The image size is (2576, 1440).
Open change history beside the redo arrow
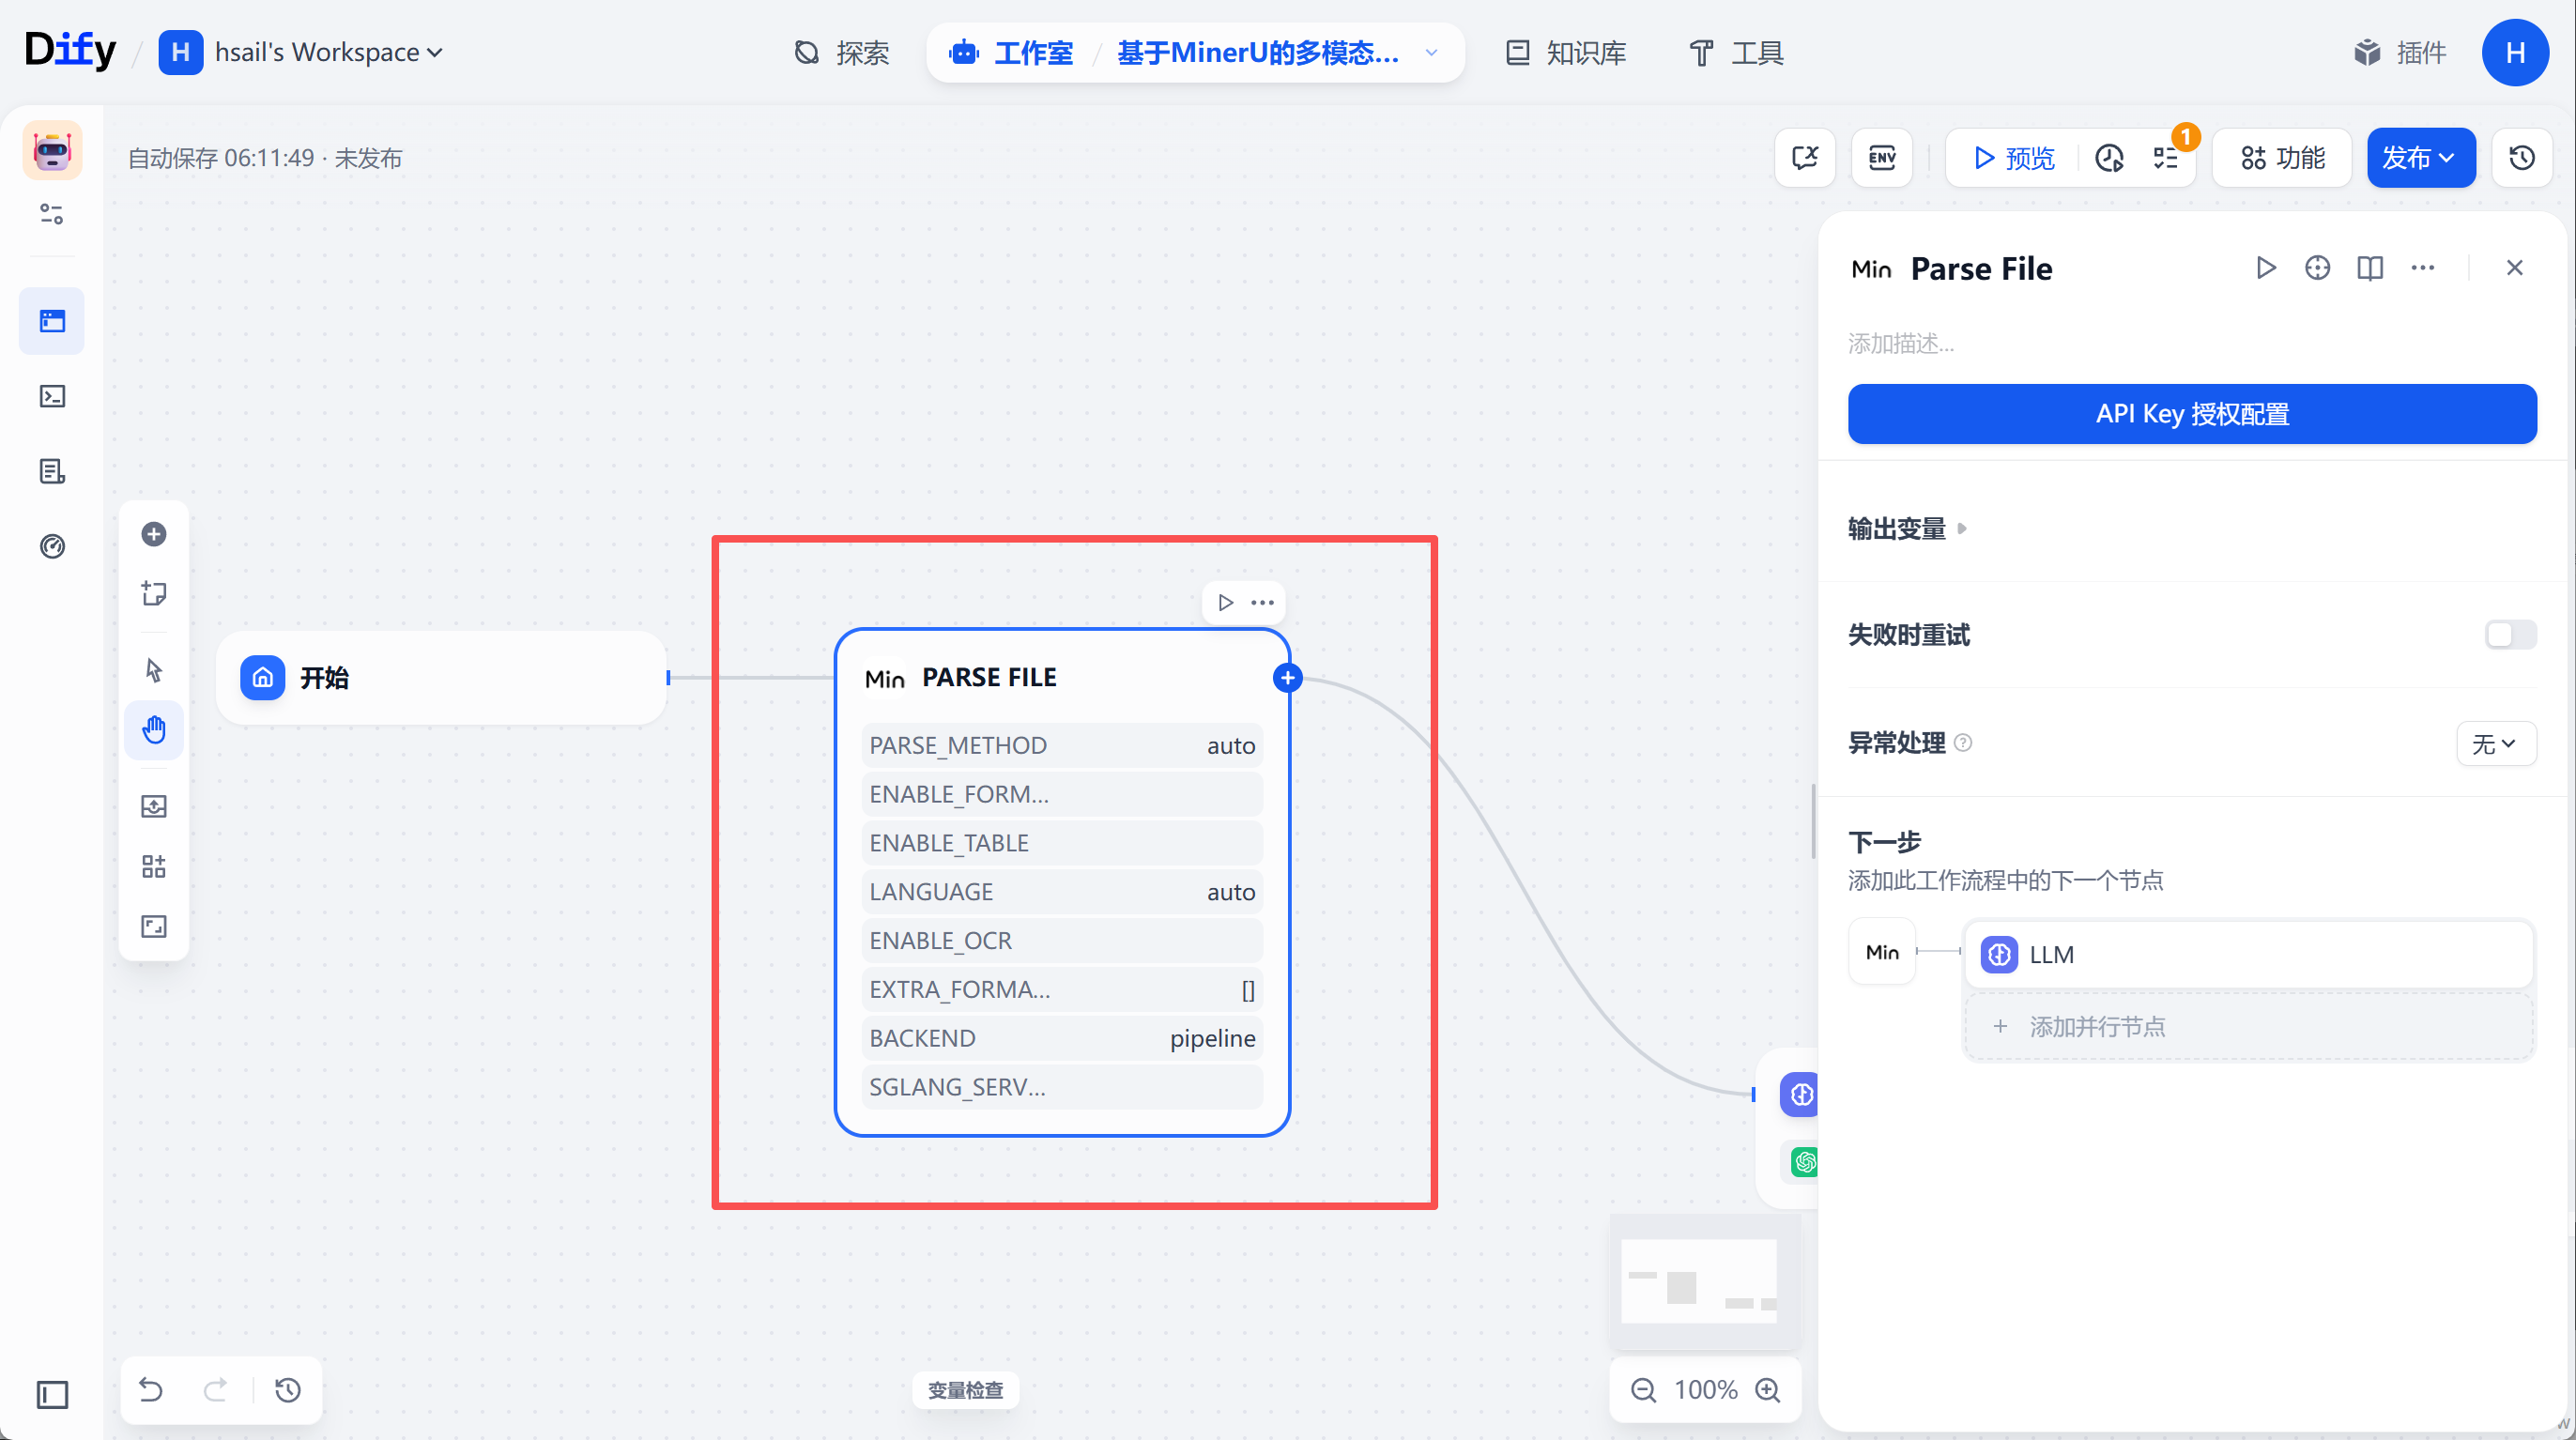point(288,1389)
